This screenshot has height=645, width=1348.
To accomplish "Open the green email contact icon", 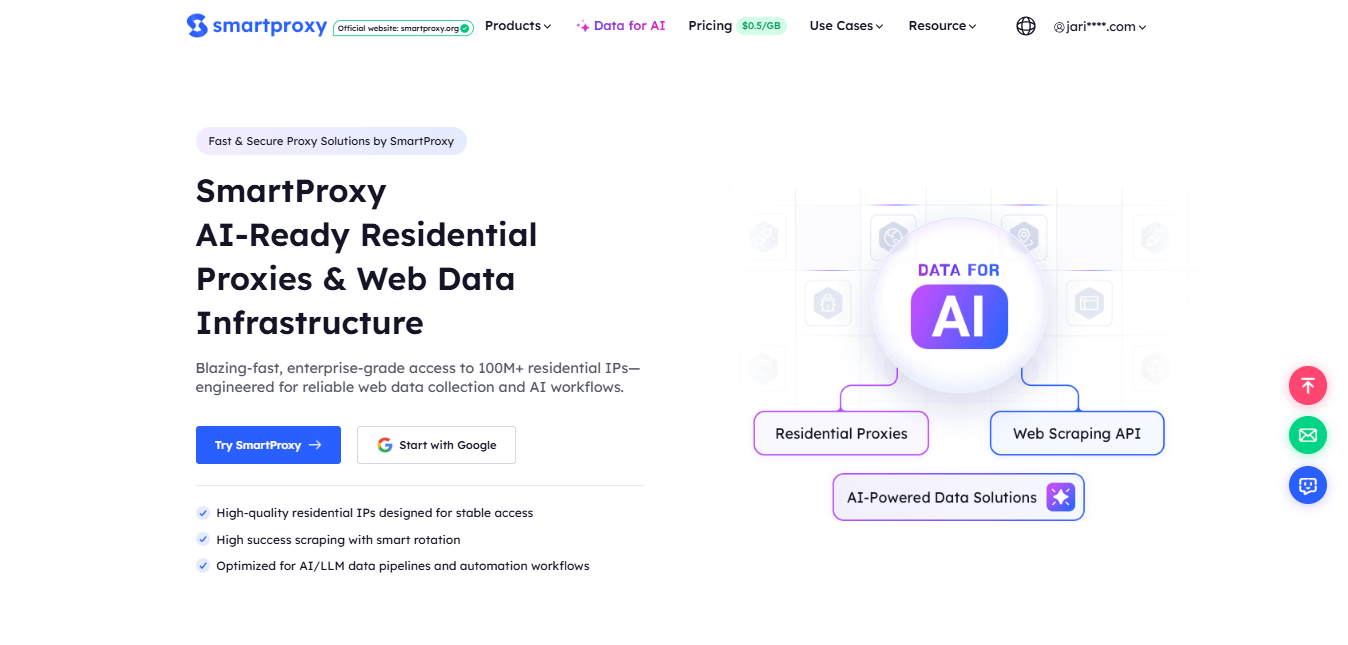I will click(x=1307, y=435).
